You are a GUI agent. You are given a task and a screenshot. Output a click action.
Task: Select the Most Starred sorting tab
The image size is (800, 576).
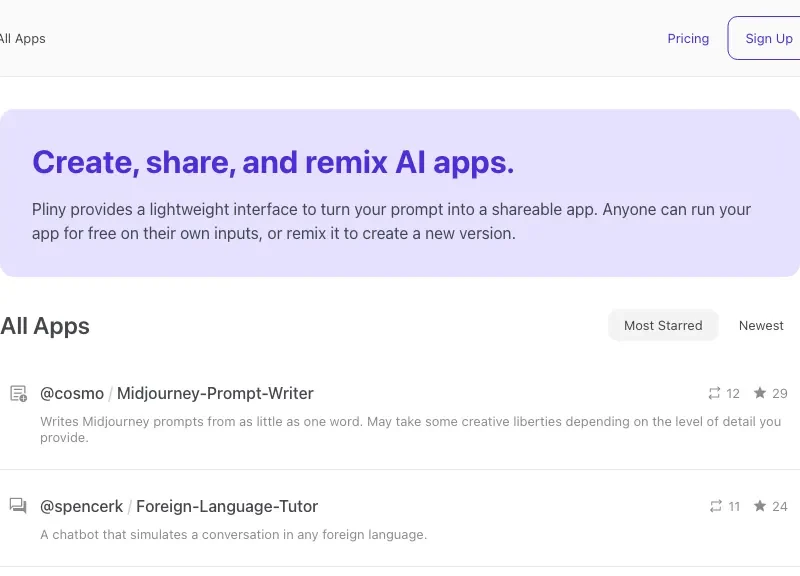click(663, 325)
